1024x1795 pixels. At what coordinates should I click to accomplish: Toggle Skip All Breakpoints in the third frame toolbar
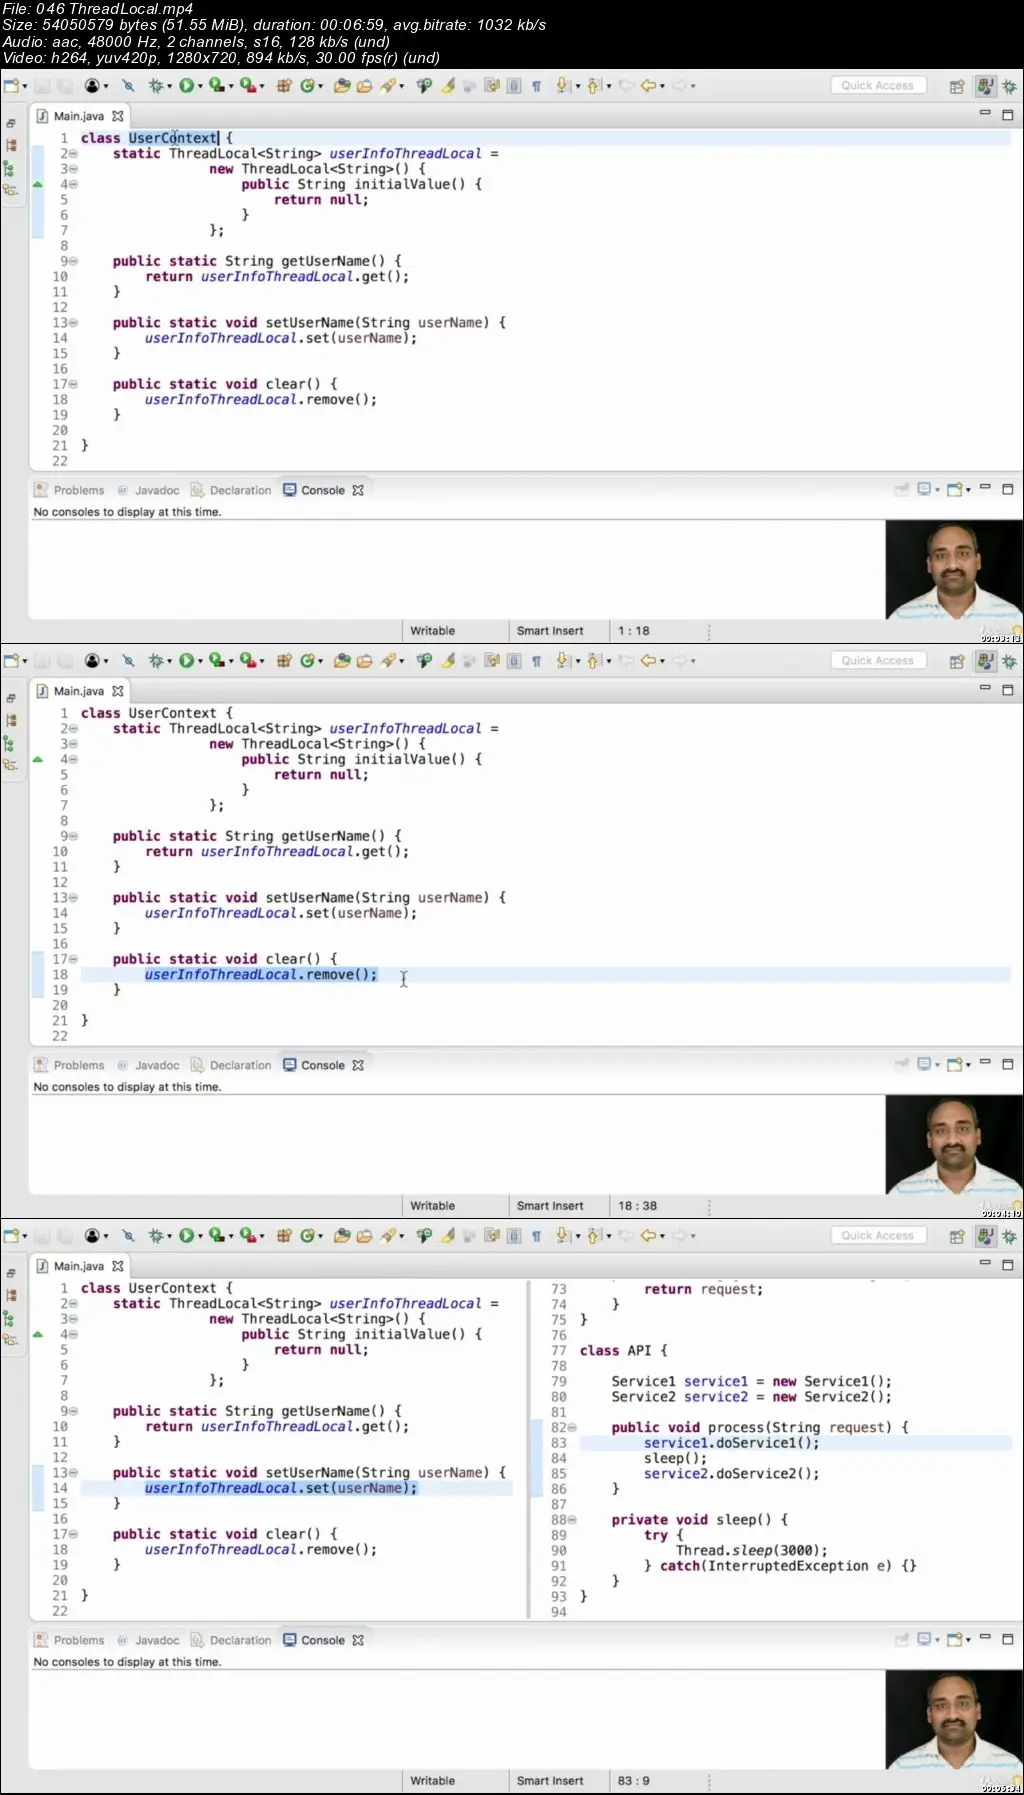[128, 1236]
